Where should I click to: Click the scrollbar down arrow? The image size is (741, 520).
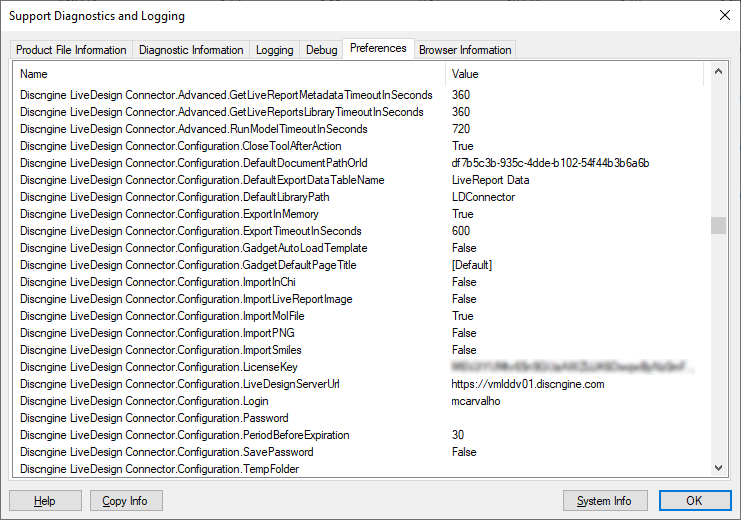click(x=718, y=468)
